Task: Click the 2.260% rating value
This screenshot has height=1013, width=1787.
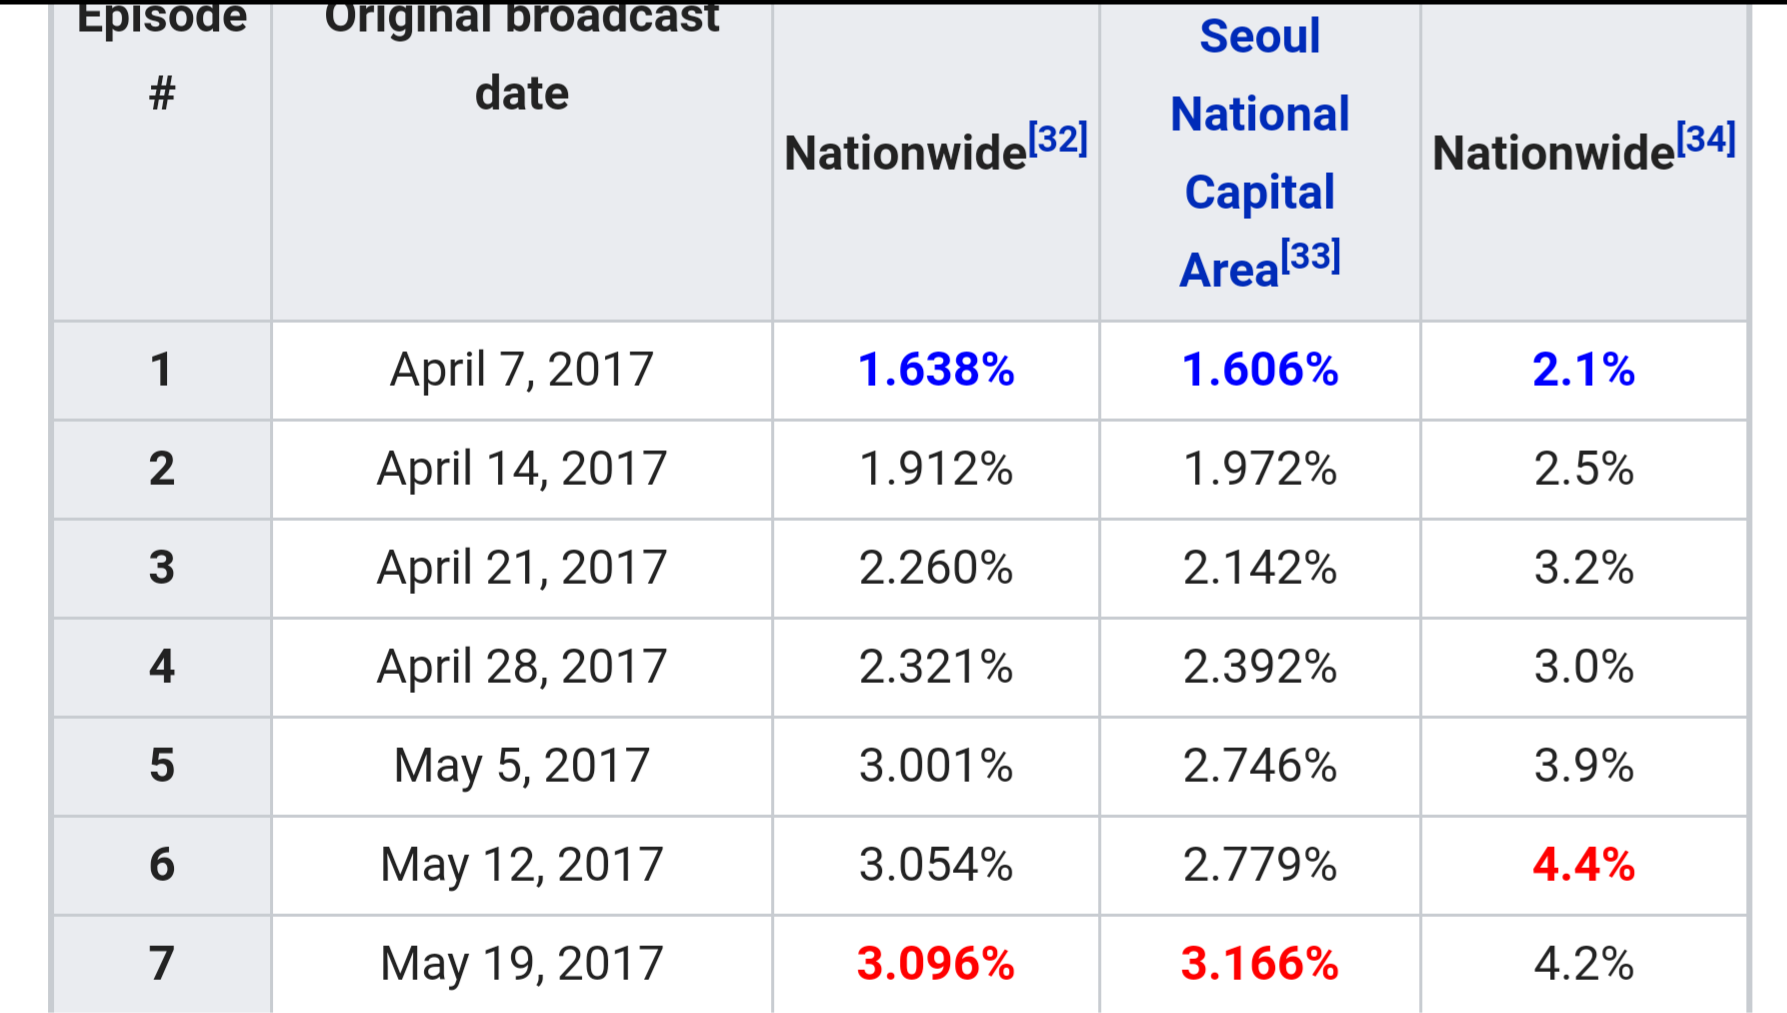Action: [x=935, y=568]
